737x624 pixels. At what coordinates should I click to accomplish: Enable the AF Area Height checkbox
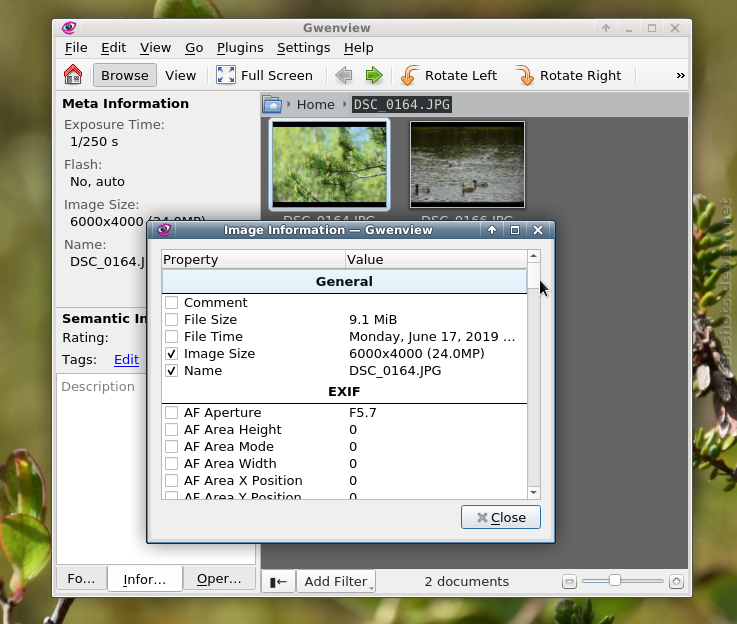tap(172, 429)
